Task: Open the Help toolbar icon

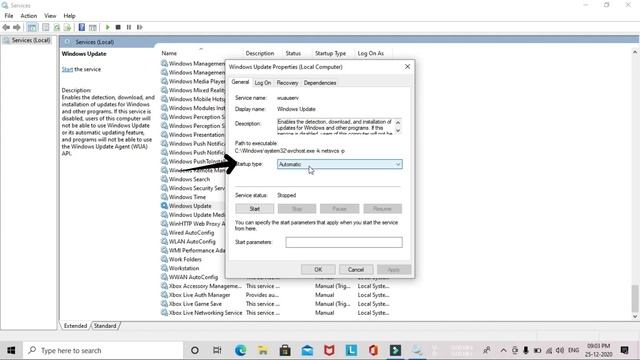Action: coord(82,27)
